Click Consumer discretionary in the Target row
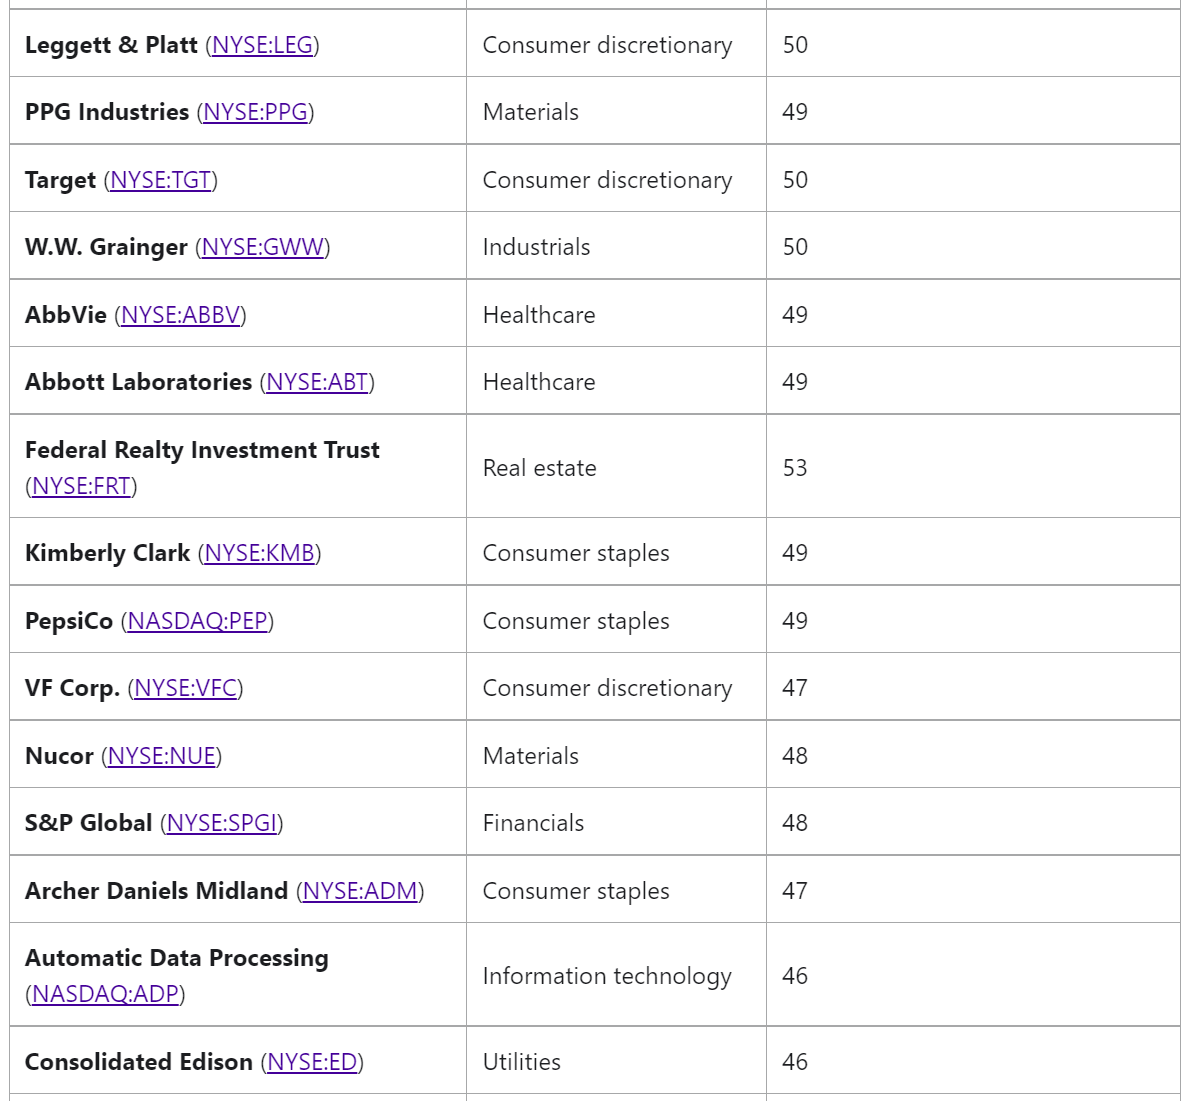The width and height of the screenshot is (1190, 1101). point(608,181)
